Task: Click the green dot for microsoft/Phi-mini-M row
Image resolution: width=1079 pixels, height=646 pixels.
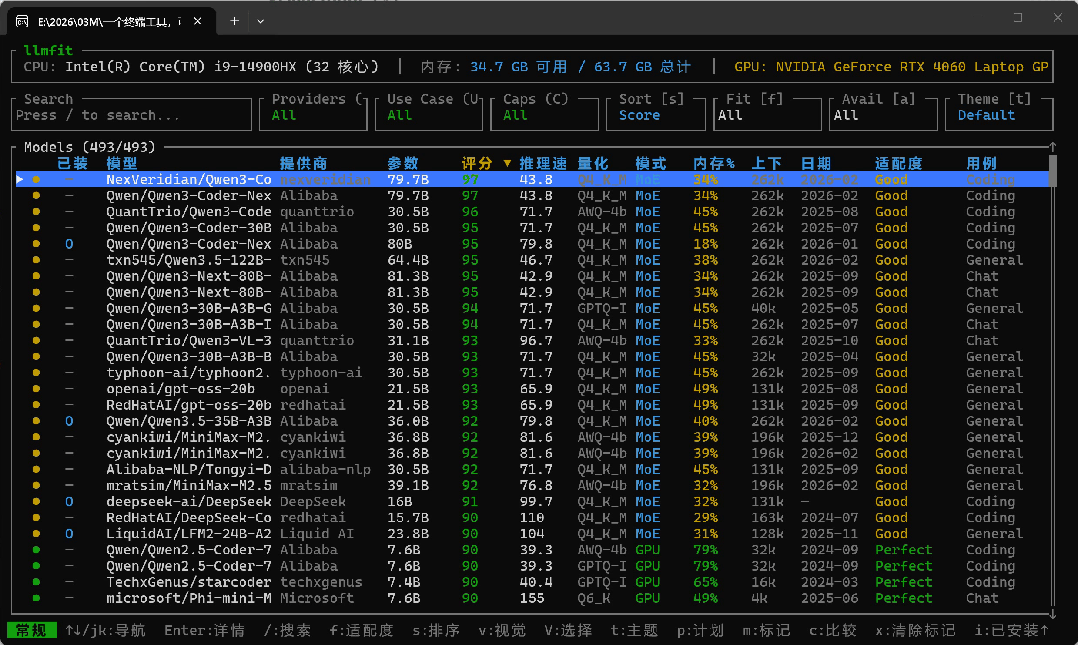Action: 37,598
